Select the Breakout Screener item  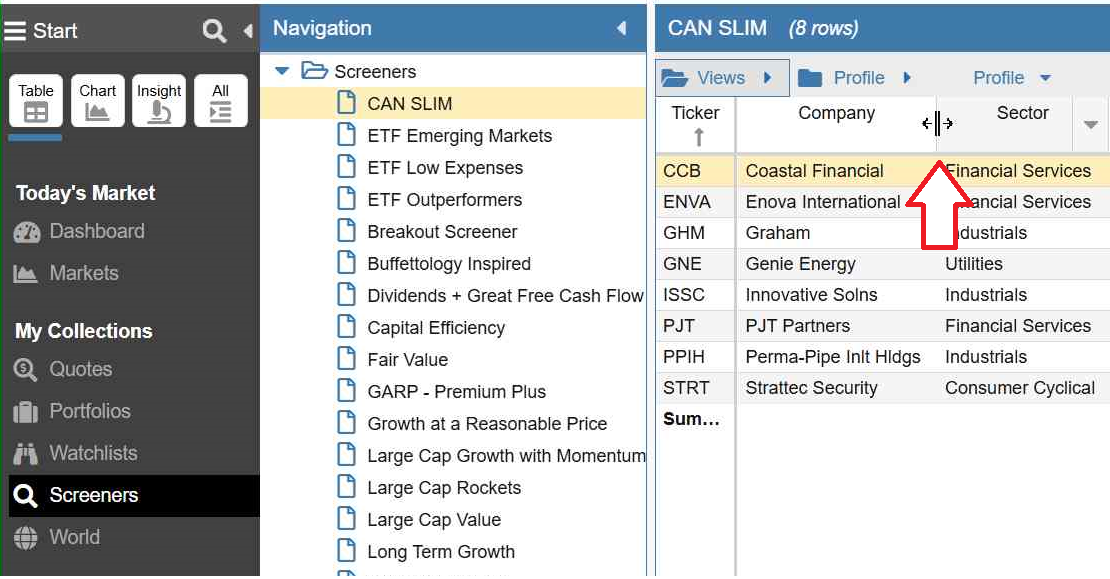[x=442, y=232]
